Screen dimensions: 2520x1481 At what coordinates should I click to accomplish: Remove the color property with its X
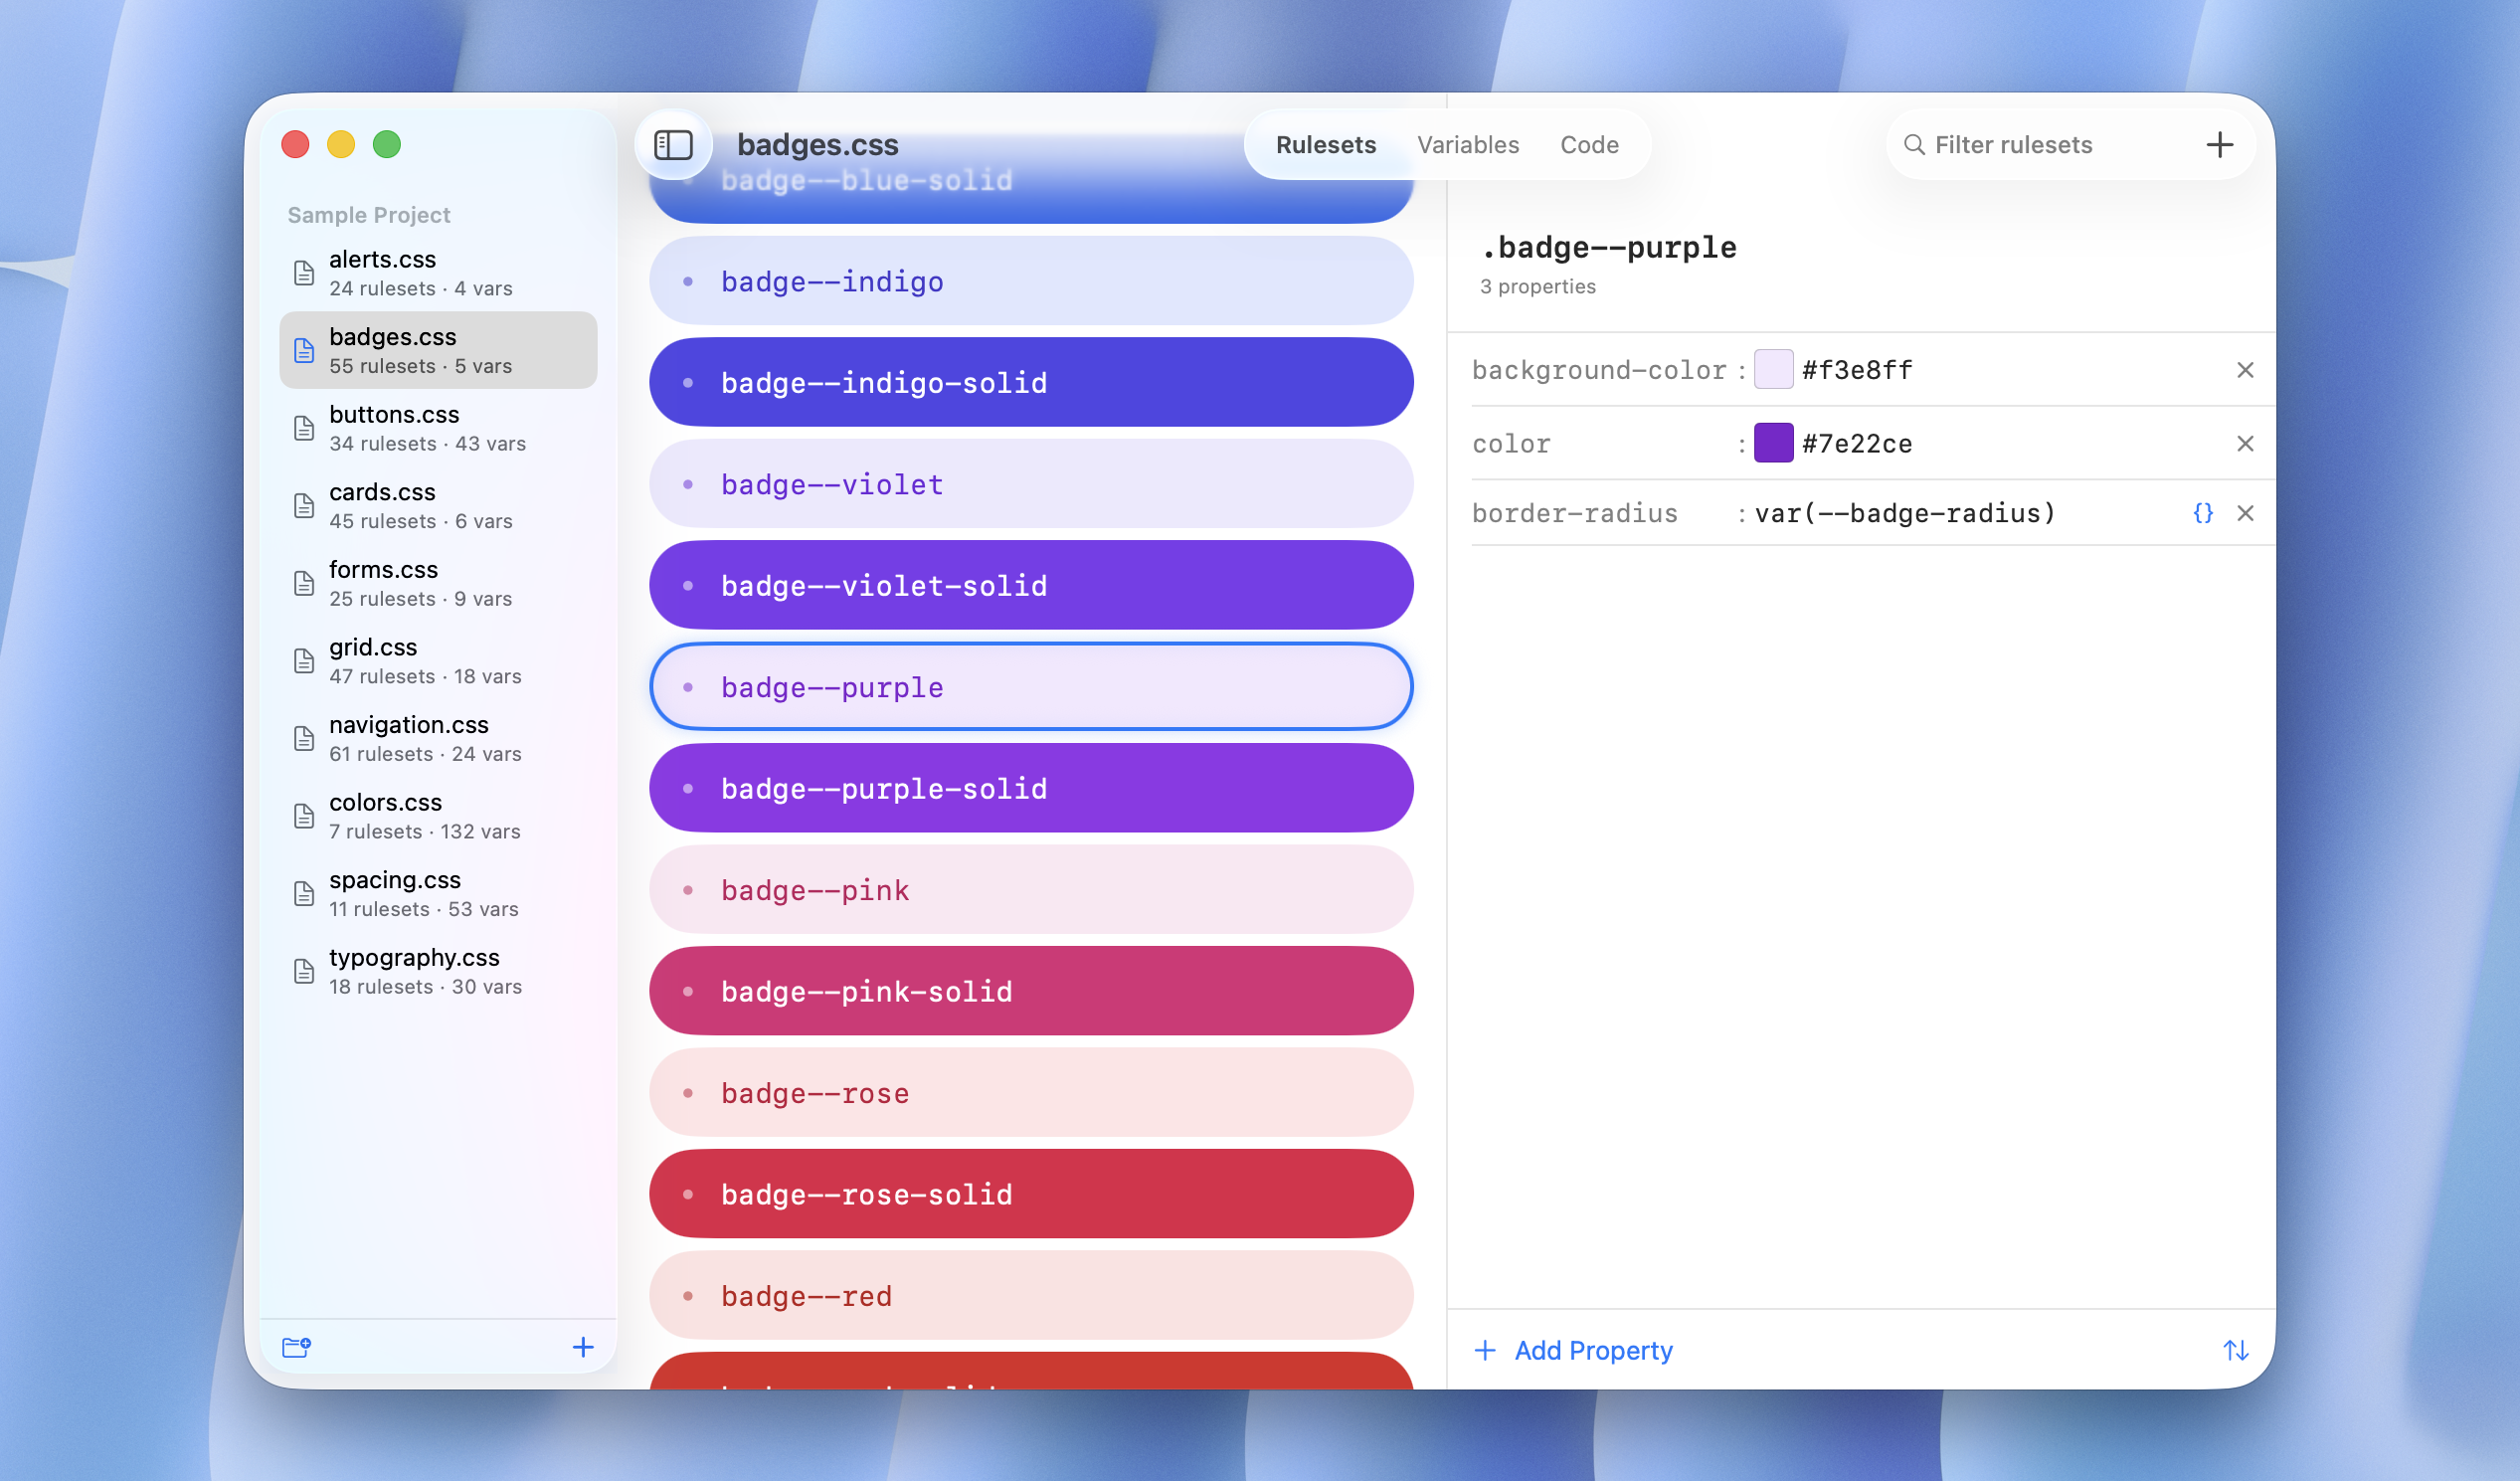tap(2245, 443)
